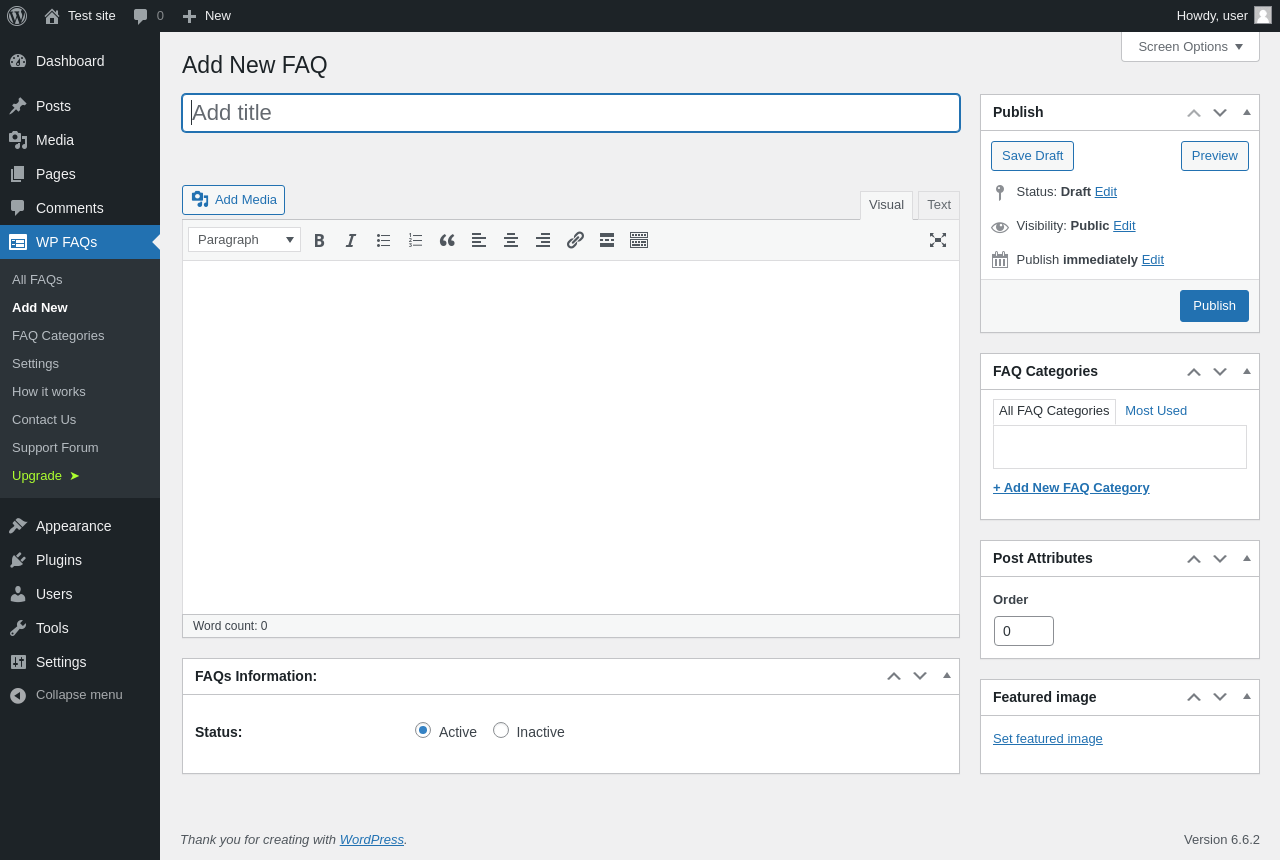
Task: Align text right
Action: 543,240
